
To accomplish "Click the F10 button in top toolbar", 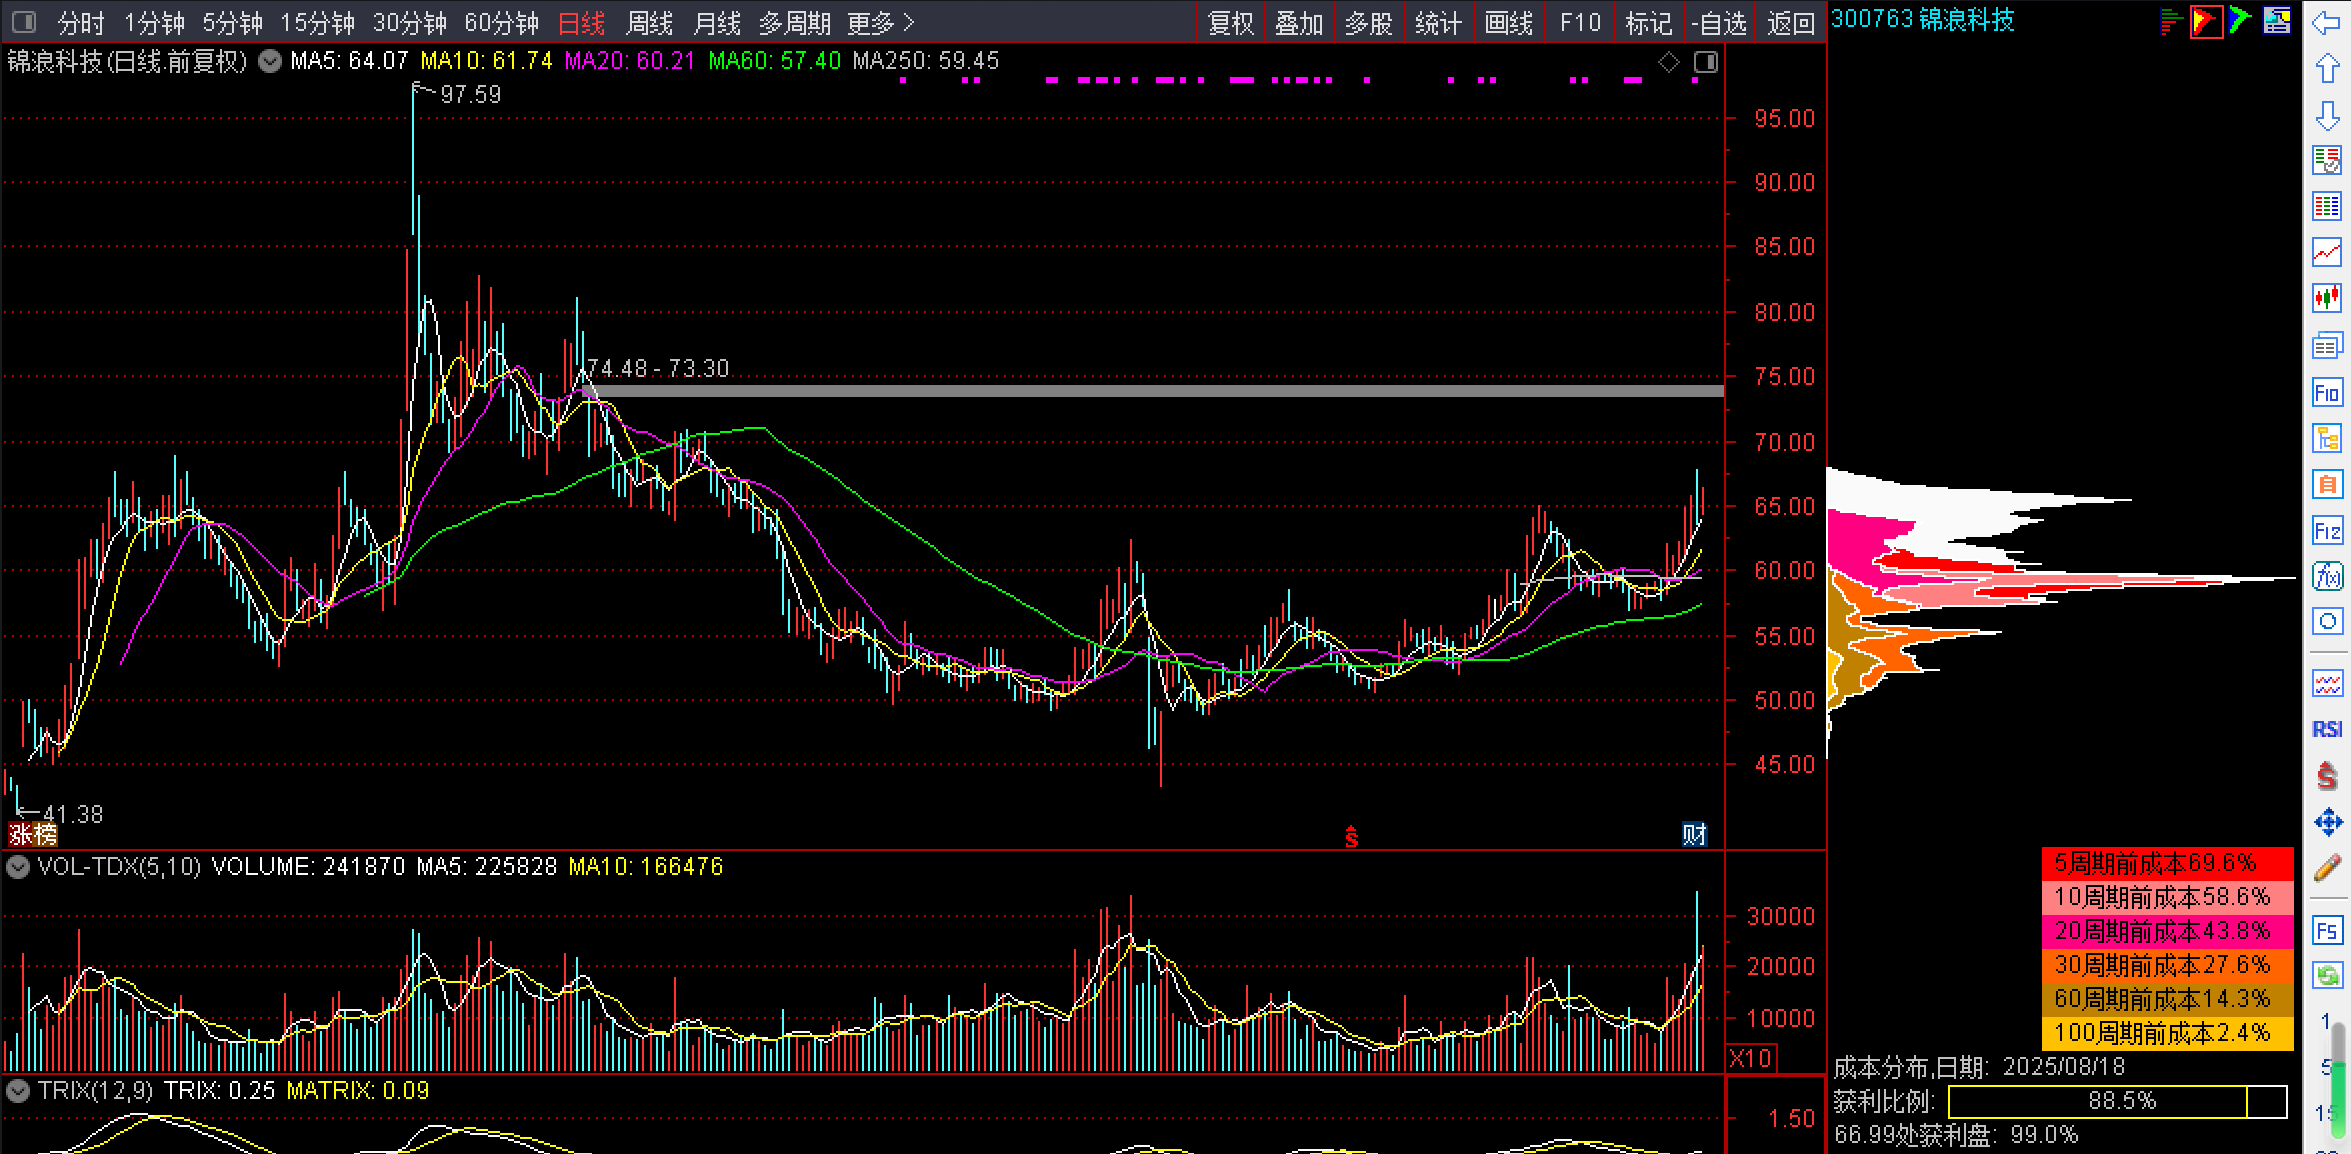I will pyautogui.click(x=1580, y=22).
